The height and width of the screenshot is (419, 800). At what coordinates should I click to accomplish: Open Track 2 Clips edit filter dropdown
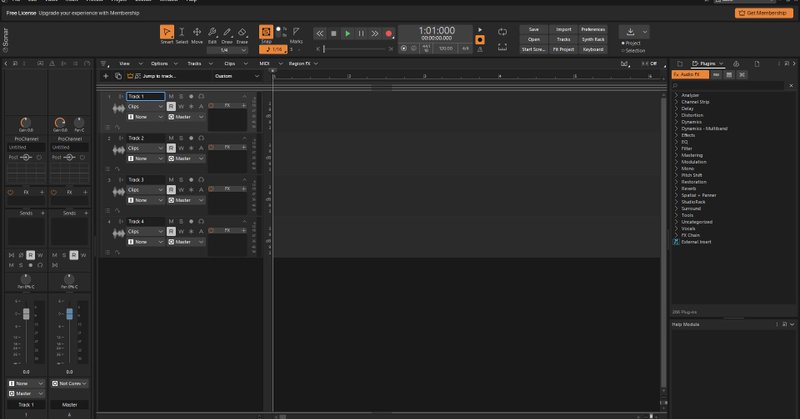[x=145, y=148]
